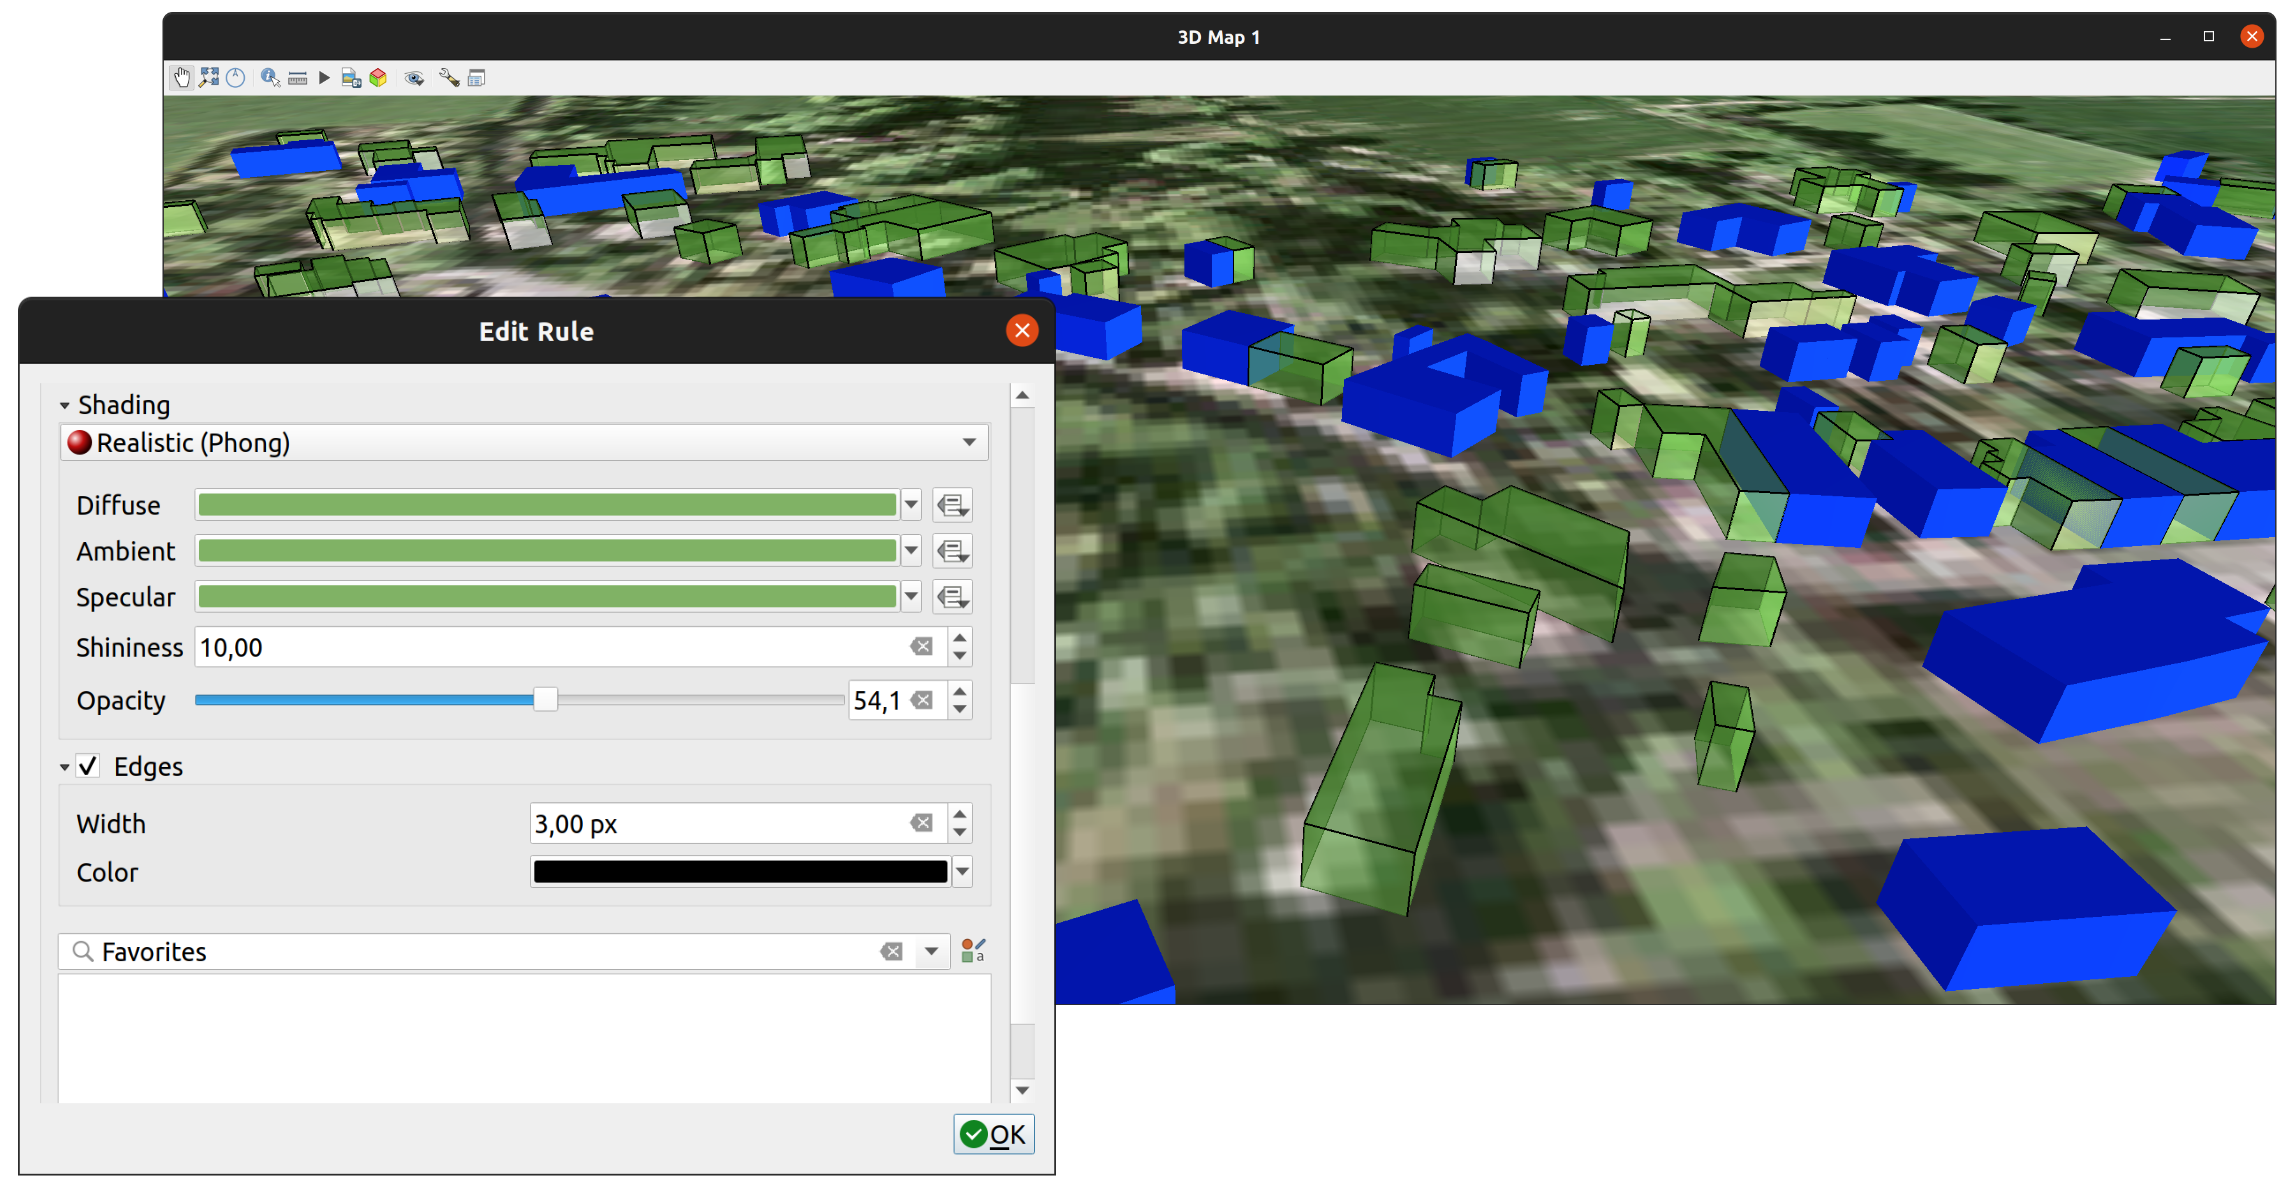Uncheck the Edges checkbox

coord(89,766)
